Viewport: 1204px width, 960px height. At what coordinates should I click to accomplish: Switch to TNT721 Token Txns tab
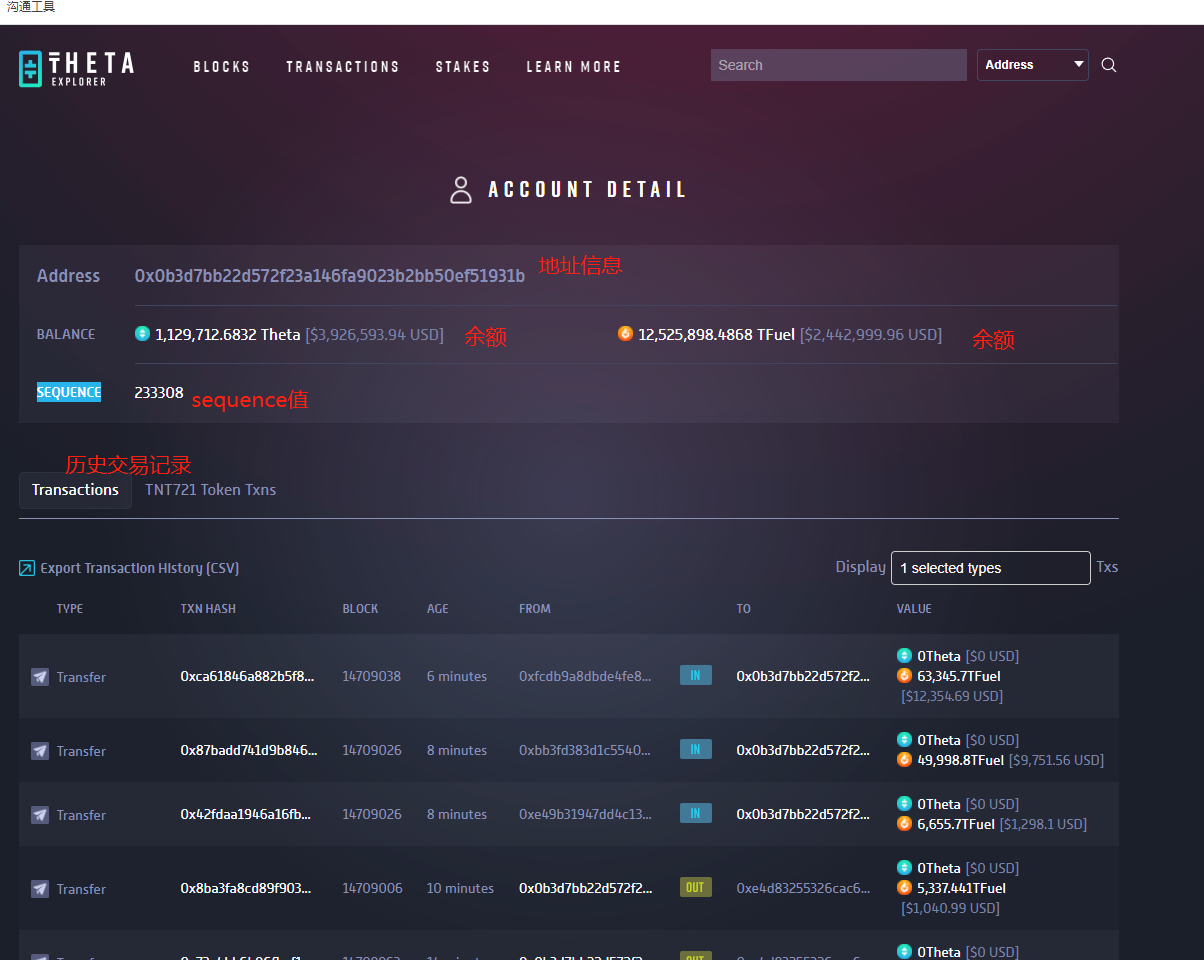point(210,490)
